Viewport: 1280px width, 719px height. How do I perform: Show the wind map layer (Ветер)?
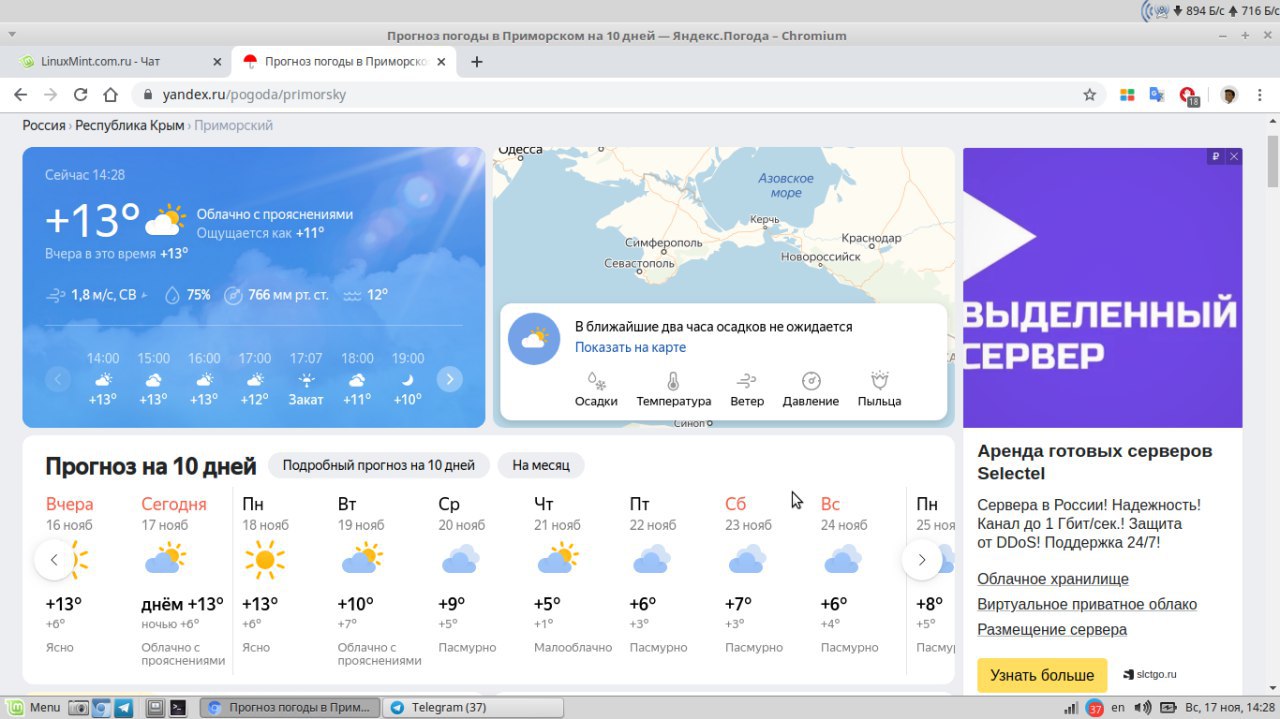tap(747, 389)
